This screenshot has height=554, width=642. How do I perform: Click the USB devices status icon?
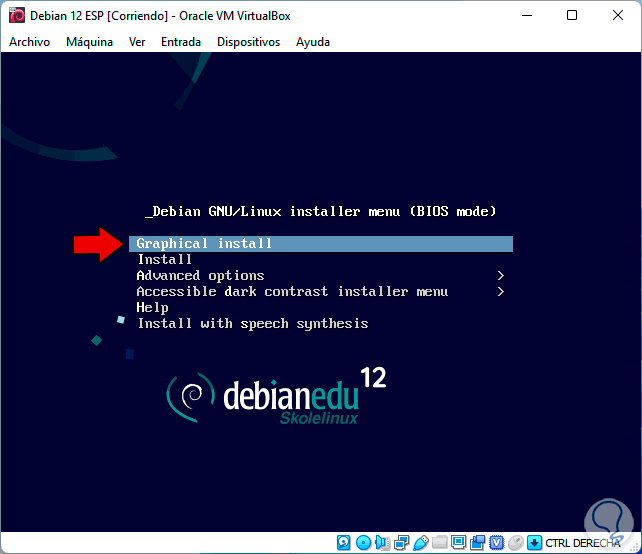(420, 543)
